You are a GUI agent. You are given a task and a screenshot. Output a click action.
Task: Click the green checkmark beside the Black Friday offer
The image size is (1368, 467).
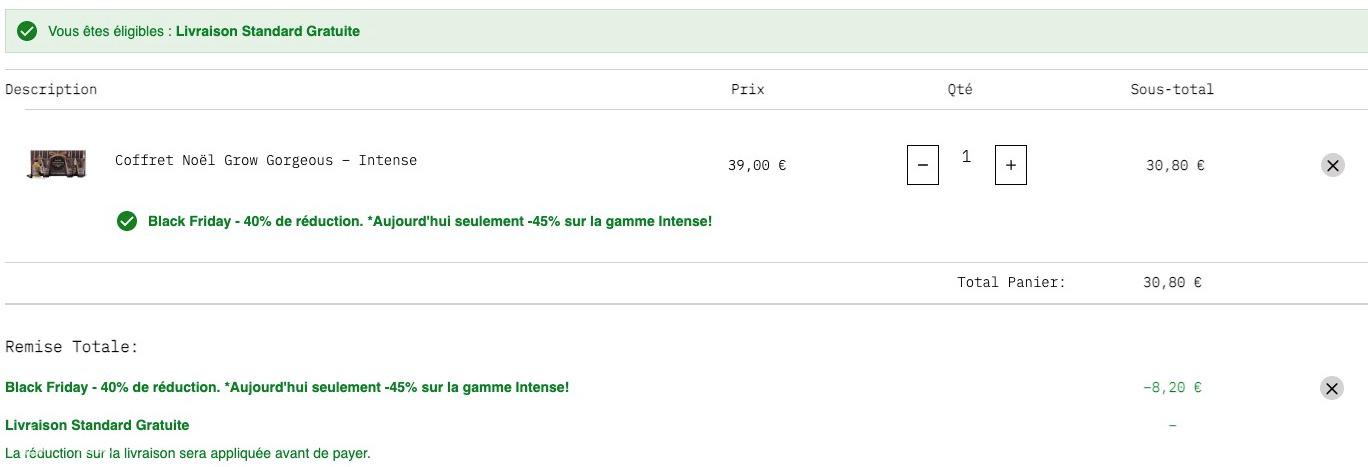[x=127, y=221]
